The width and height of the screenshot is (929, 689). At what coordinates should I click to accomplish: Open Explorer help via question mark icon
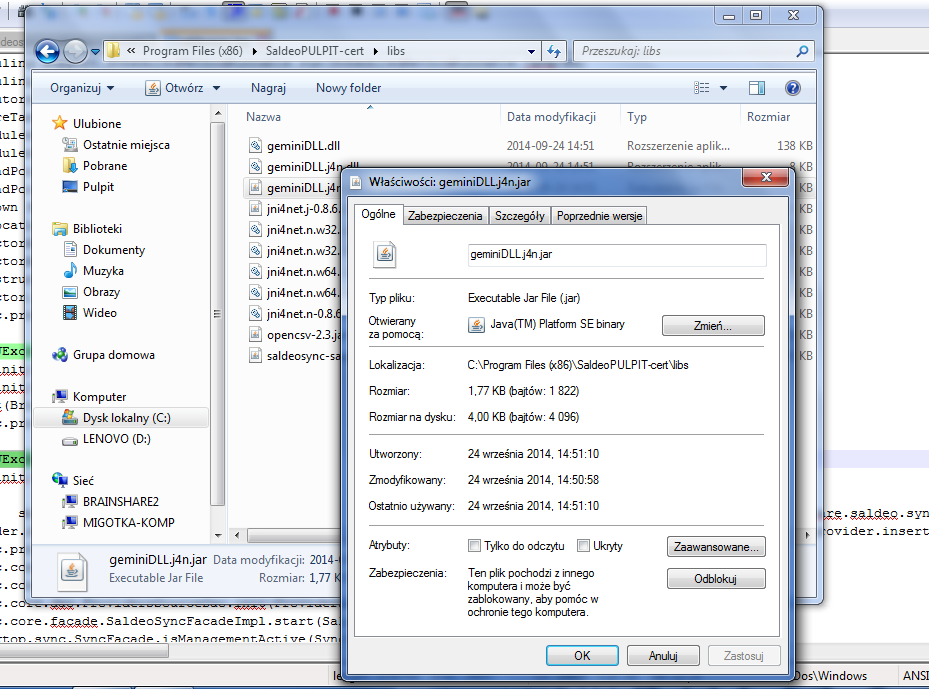click(x=793, y=88)
